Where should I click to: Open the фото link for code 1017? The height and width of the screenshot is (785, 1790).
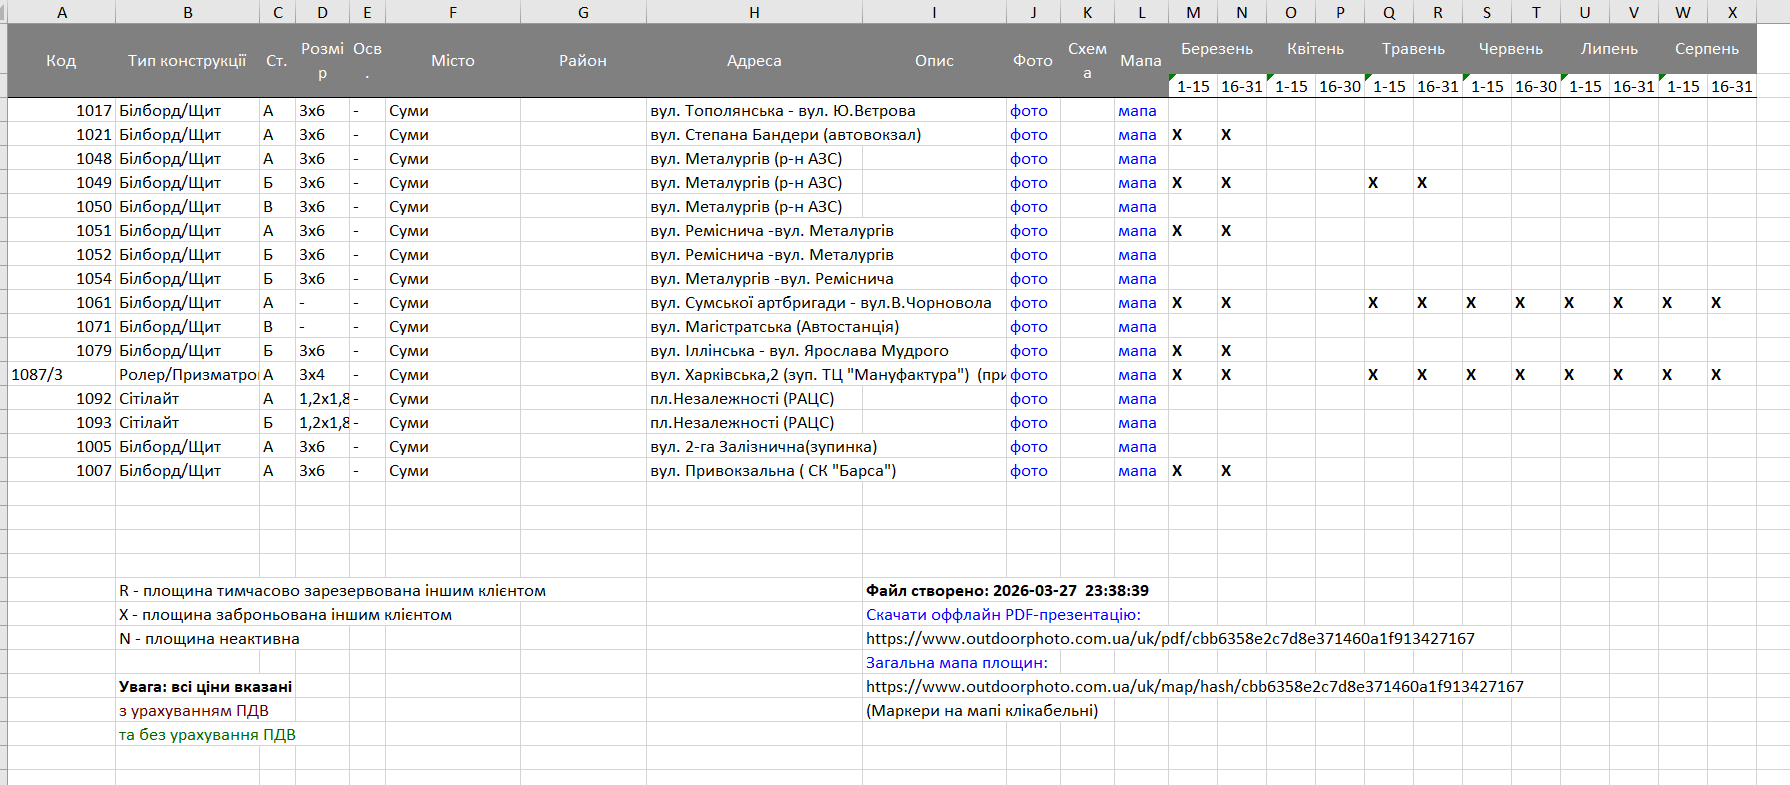(x=1028, y=111)
